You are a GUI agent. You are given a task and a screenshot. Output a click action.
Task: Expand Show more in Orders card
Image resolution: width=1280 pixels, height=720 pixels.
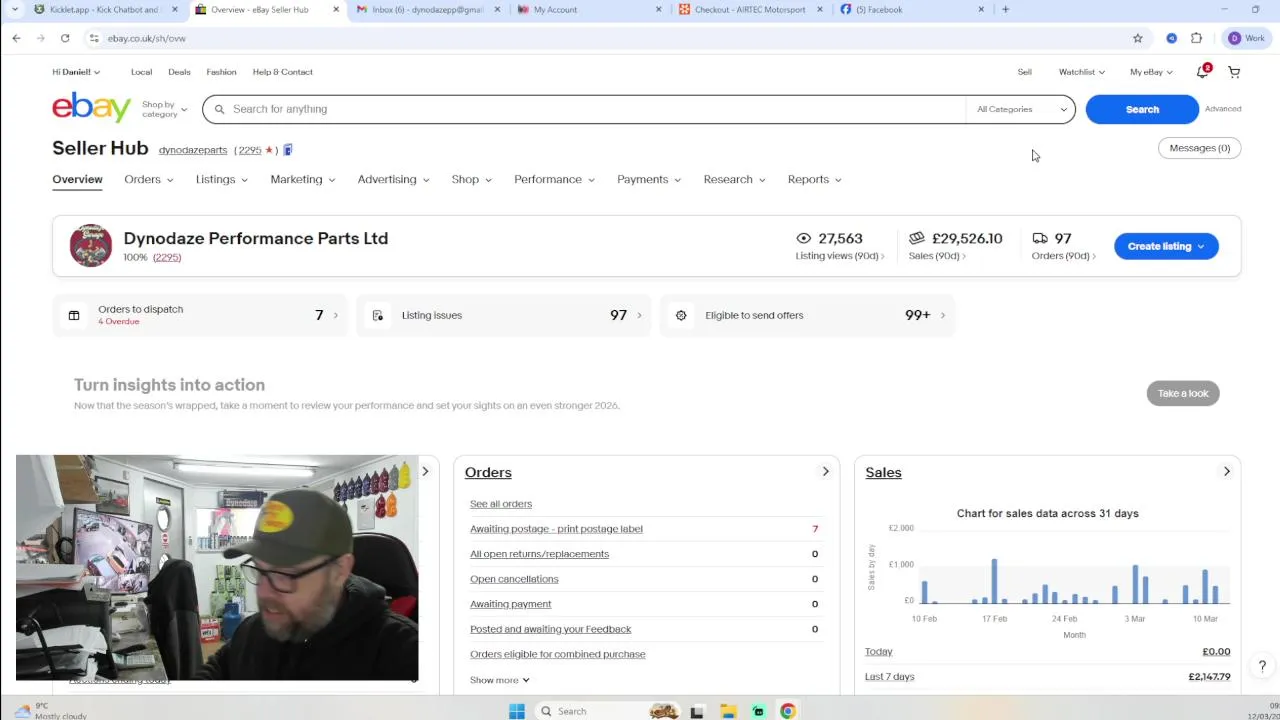500,680
